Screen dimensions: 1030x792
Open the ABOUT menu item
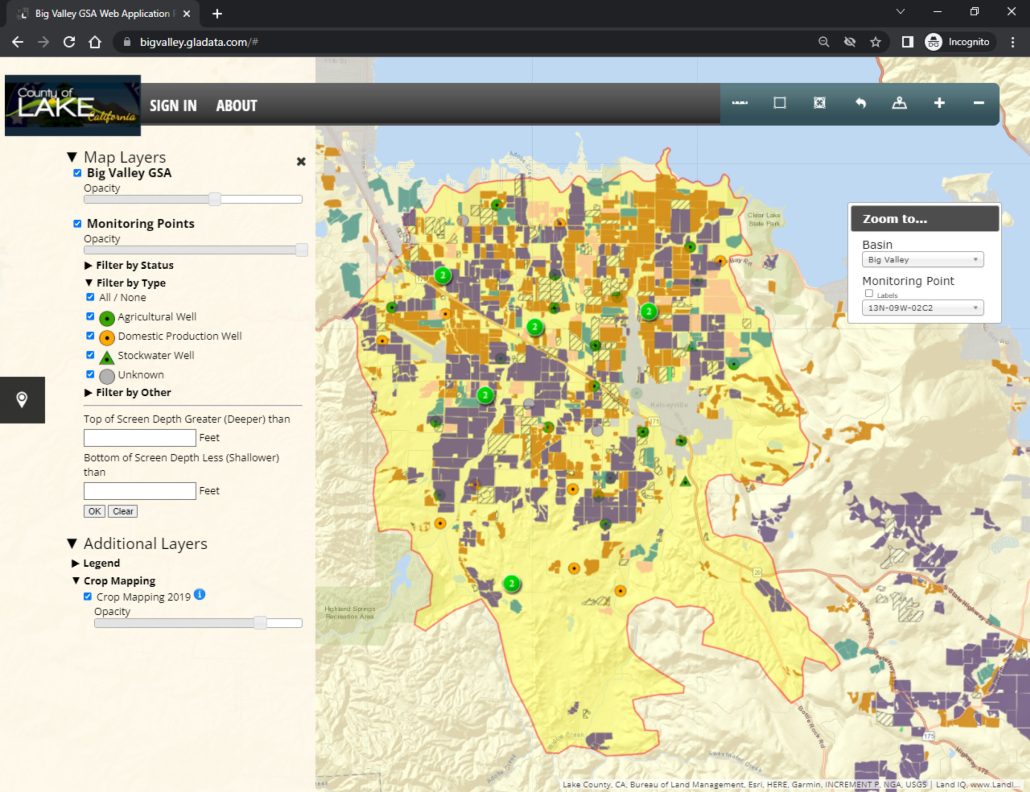[x=236, y=106]
